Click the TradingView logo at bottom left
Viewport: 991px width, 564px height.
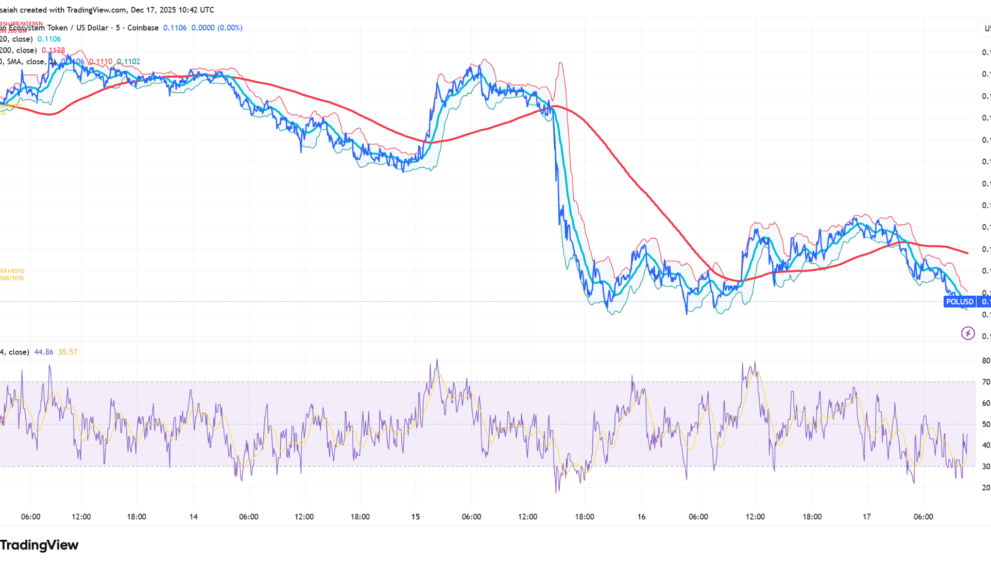[x=38, y=546]
